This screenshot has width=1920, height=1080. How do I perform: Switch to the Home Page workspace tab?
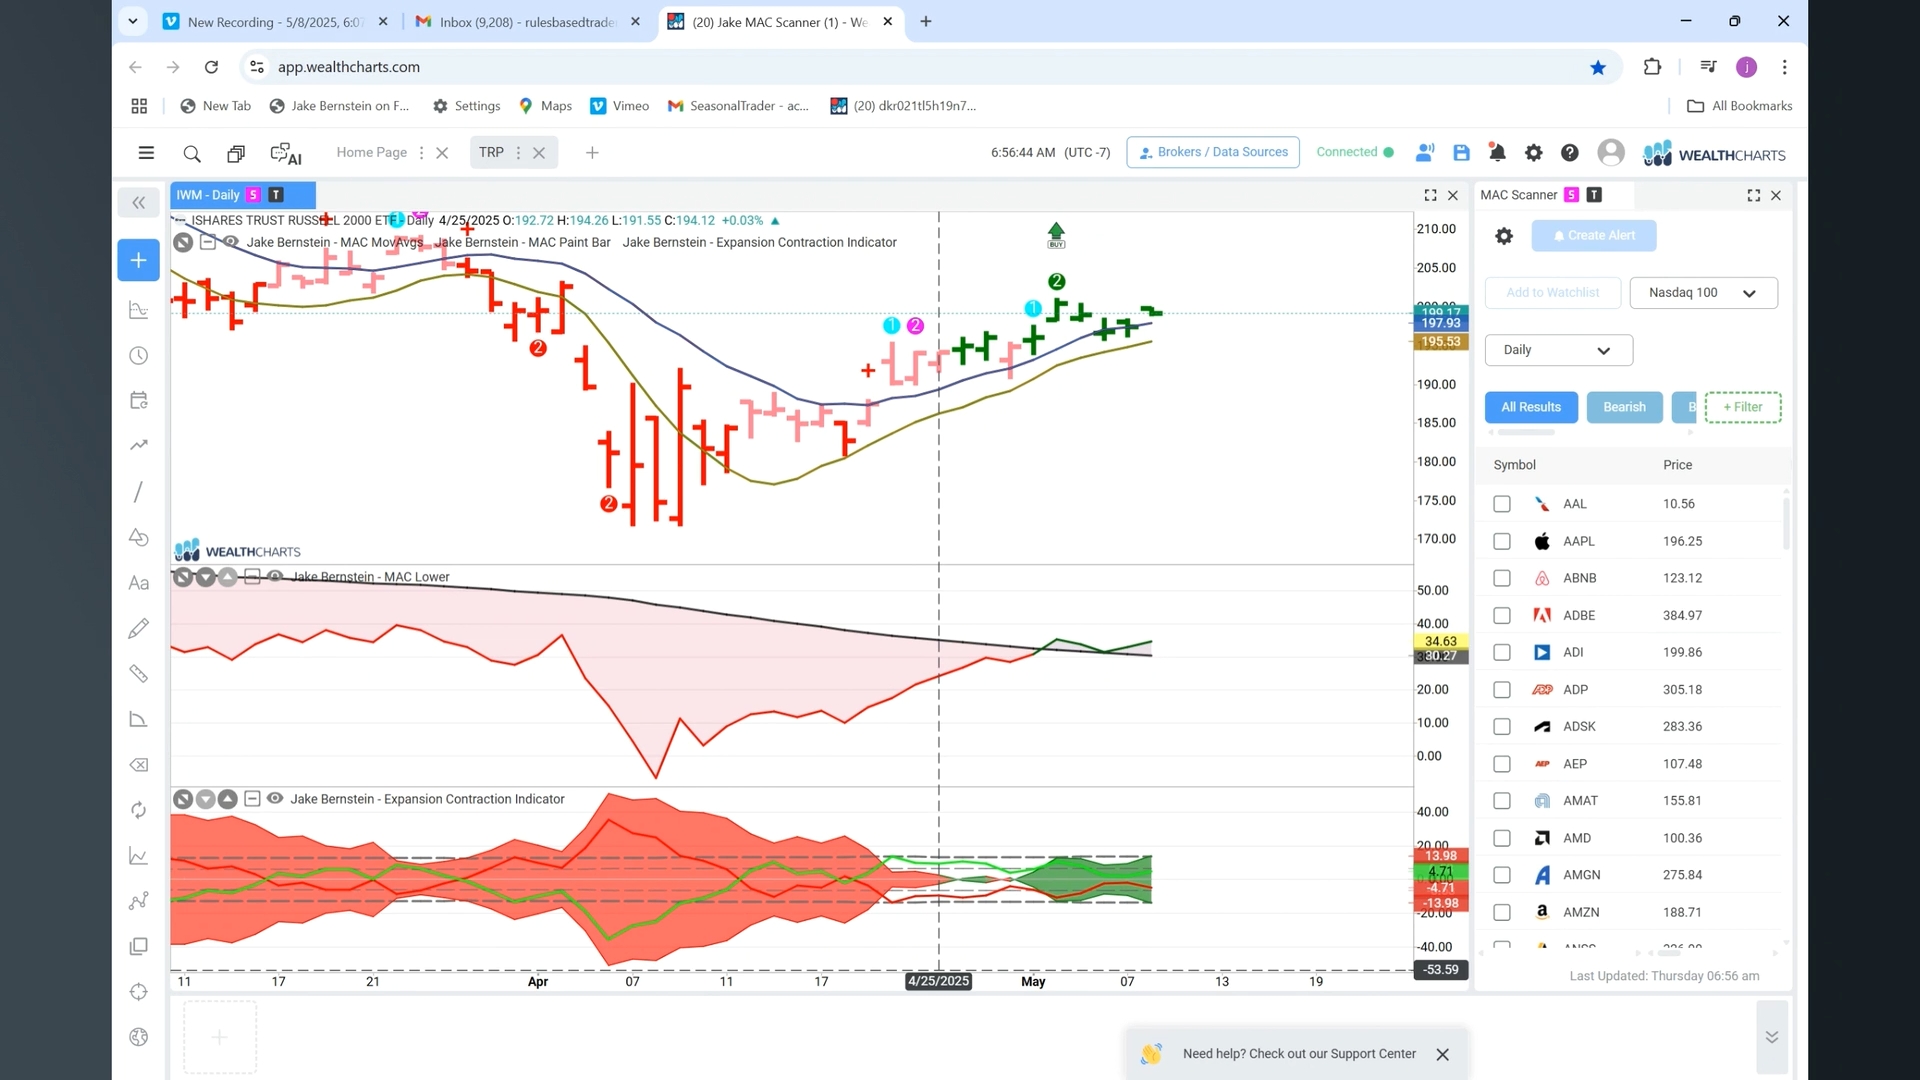(371, 153)
